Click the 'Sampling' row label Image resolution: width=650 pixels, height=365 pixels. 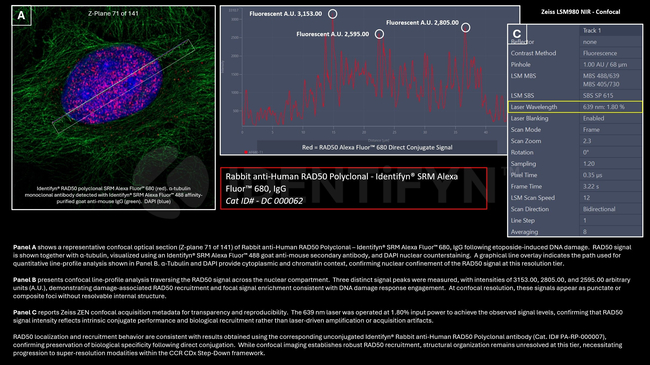coord(523,164)
